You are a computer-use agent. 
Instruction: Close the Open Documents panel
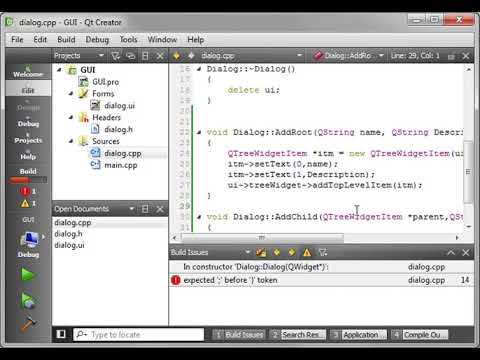click(x=160, y=209)
